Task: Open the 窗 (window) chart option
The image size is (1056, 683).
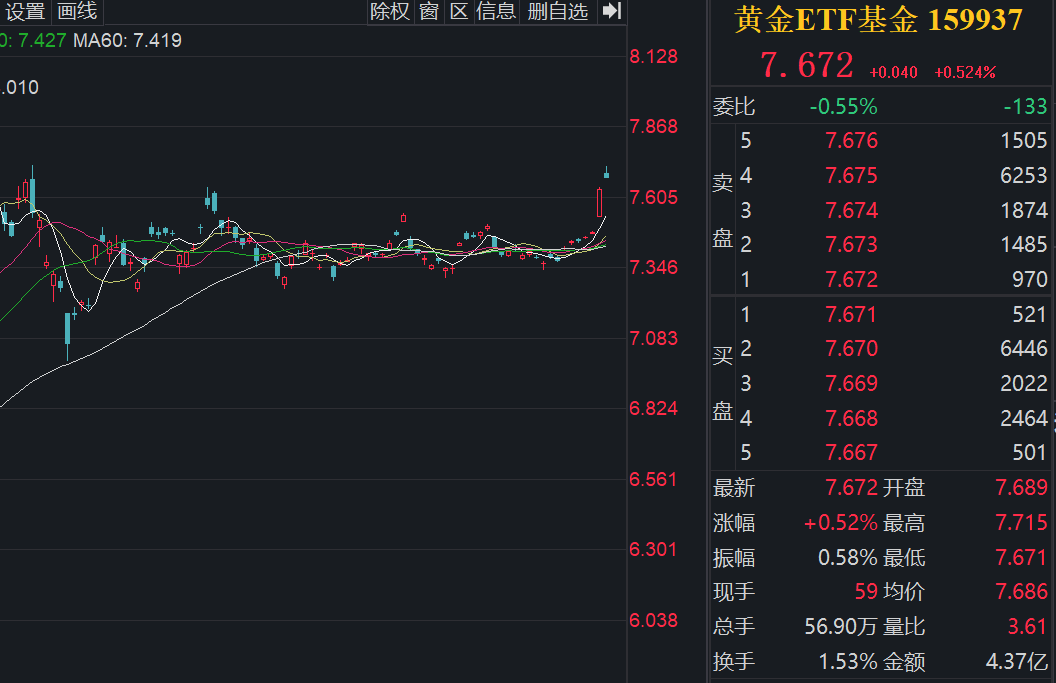Action: (x=429, y=11)
